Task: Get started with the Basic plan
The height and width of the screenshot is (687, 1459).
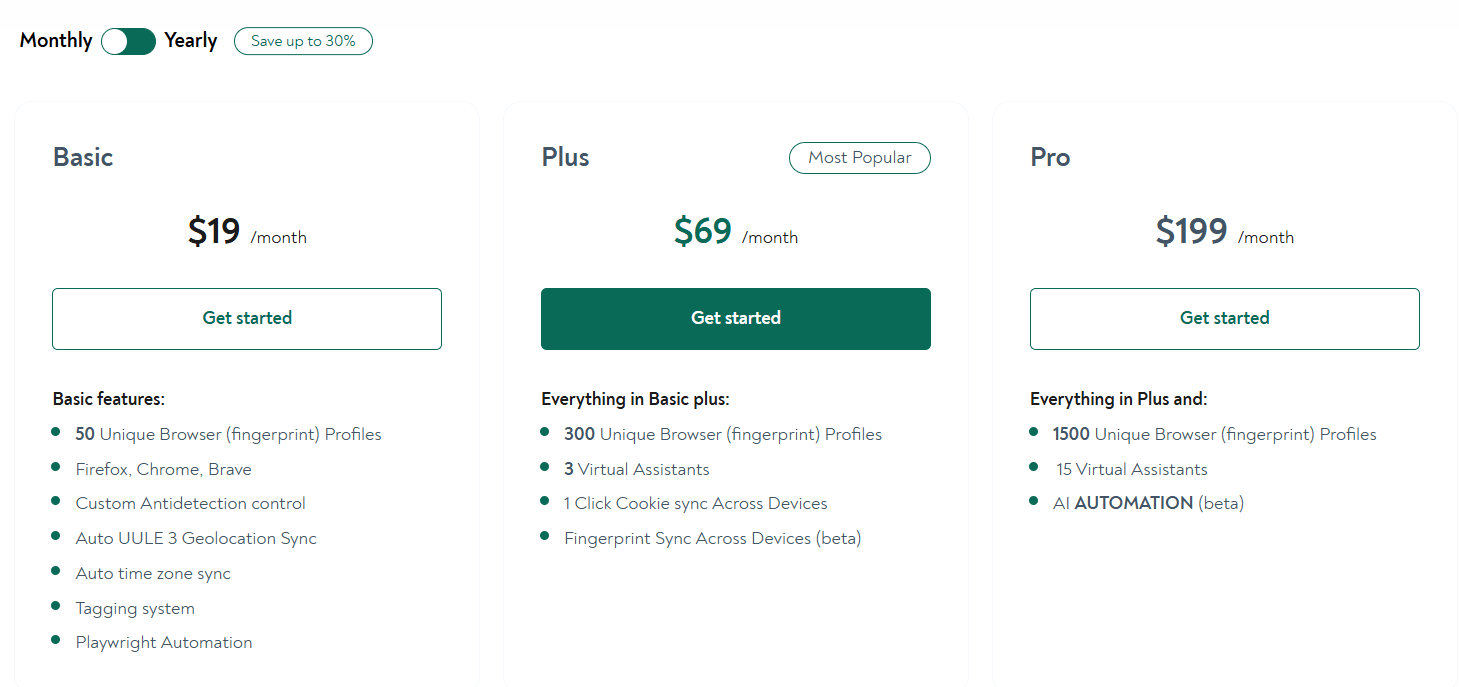Action: (247, 319)
